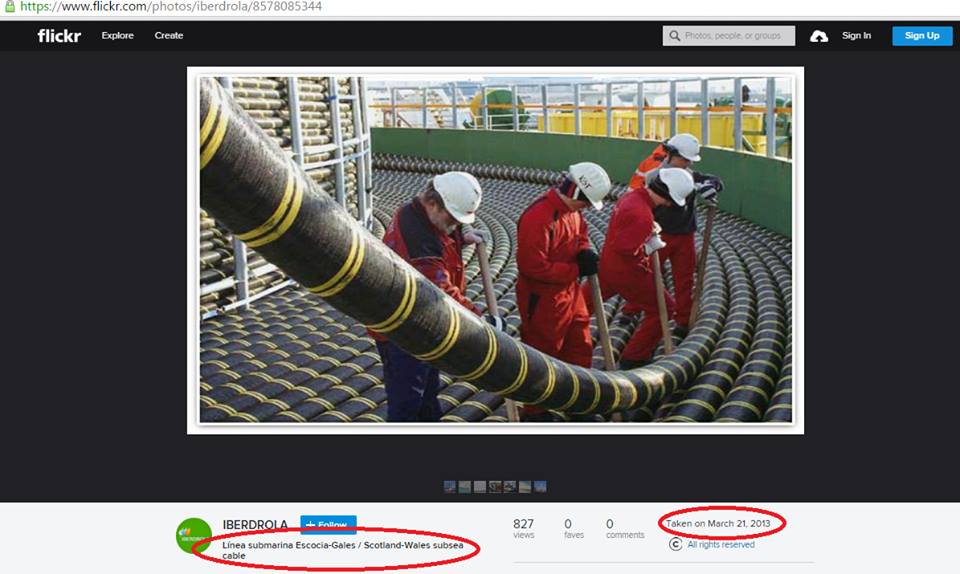
Task: Open the Create menu
Action: [169, 36]
